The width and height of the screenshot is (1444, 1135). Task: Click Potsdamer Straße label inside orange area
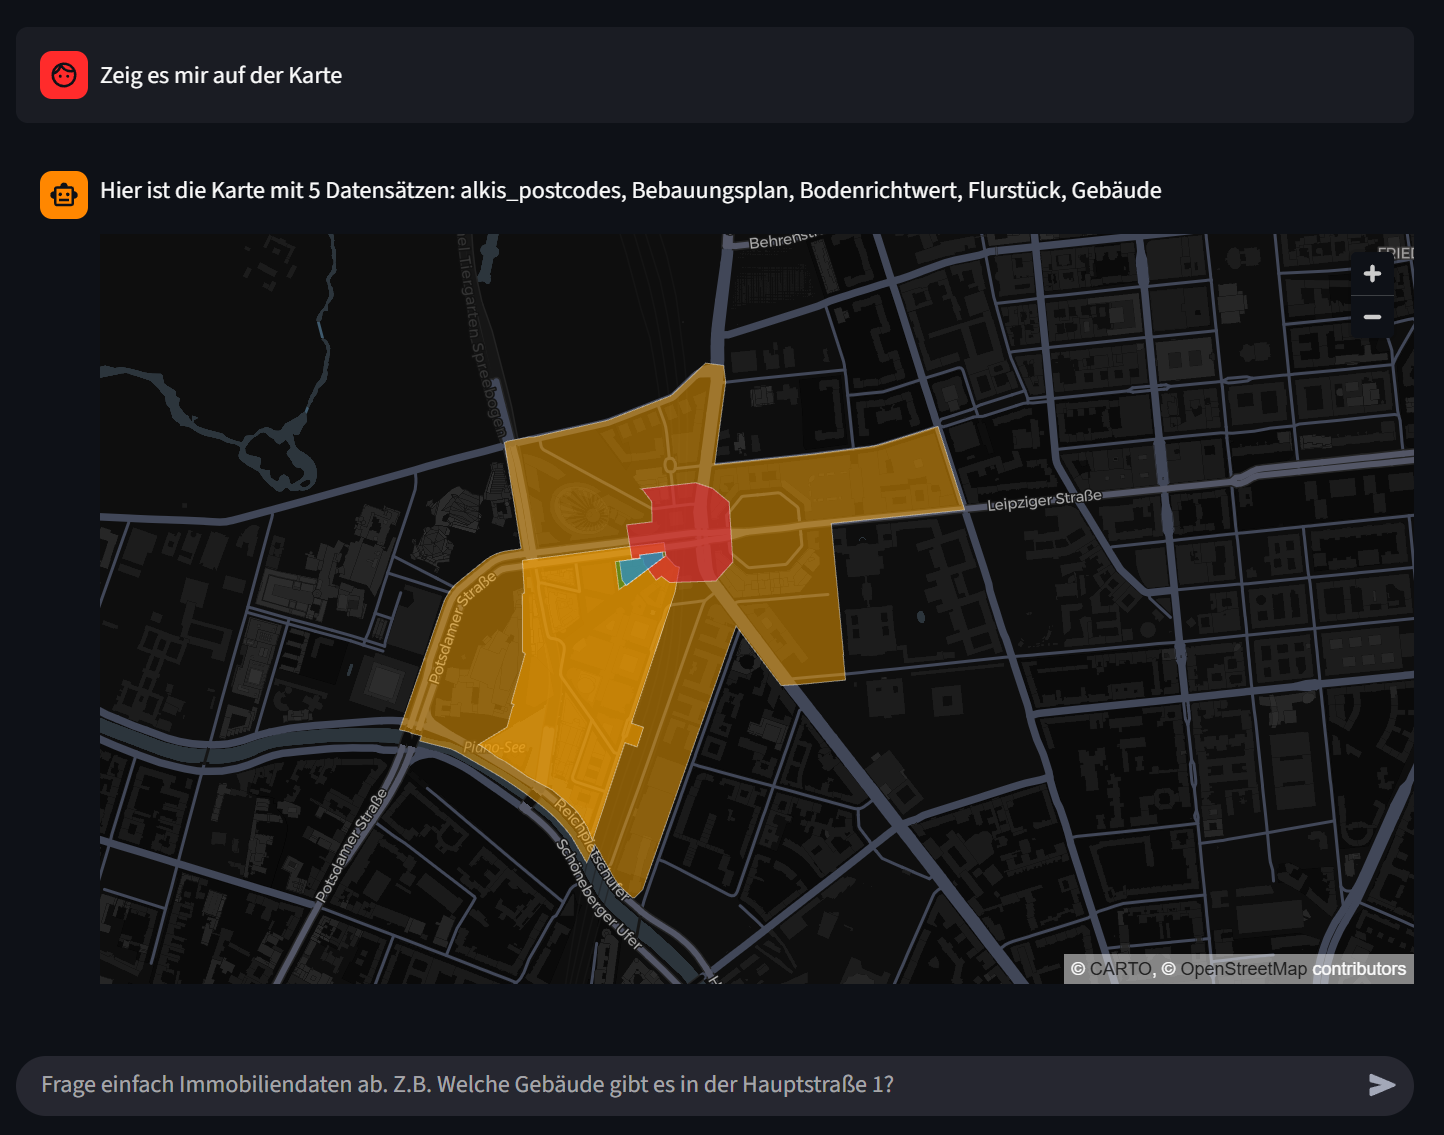click(462, 627)
